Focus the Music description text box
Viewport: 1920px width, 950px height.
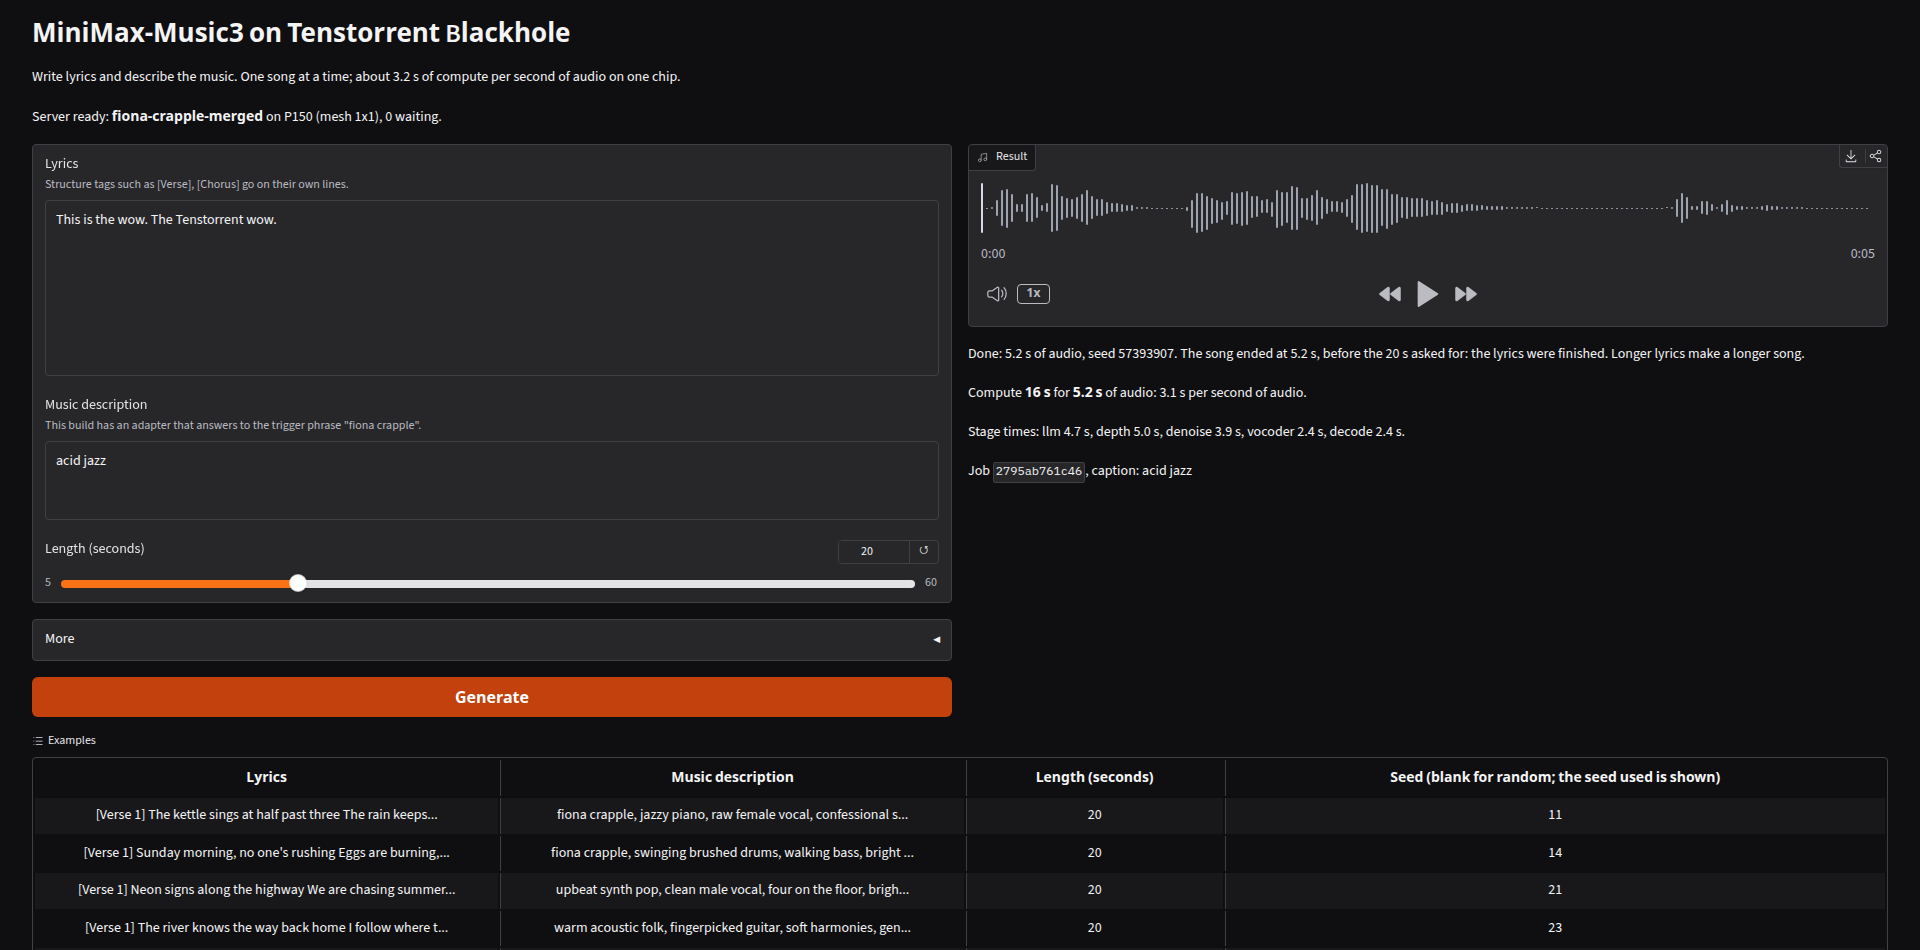coord(492,480)
